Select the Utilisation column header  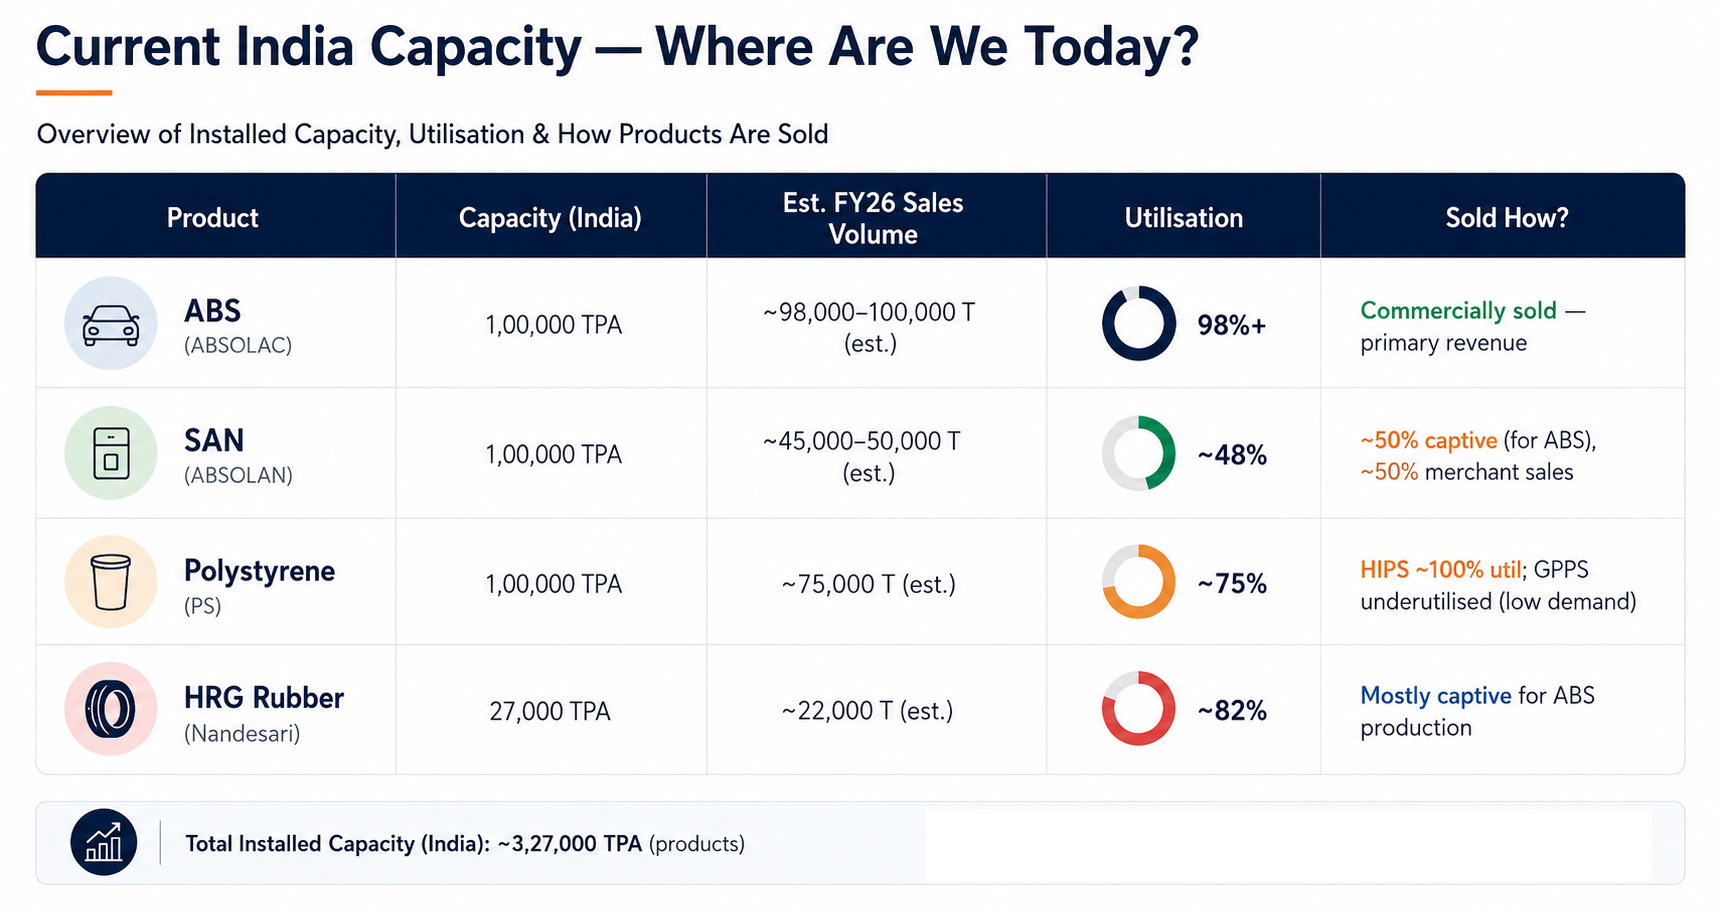pos(1184,218)
